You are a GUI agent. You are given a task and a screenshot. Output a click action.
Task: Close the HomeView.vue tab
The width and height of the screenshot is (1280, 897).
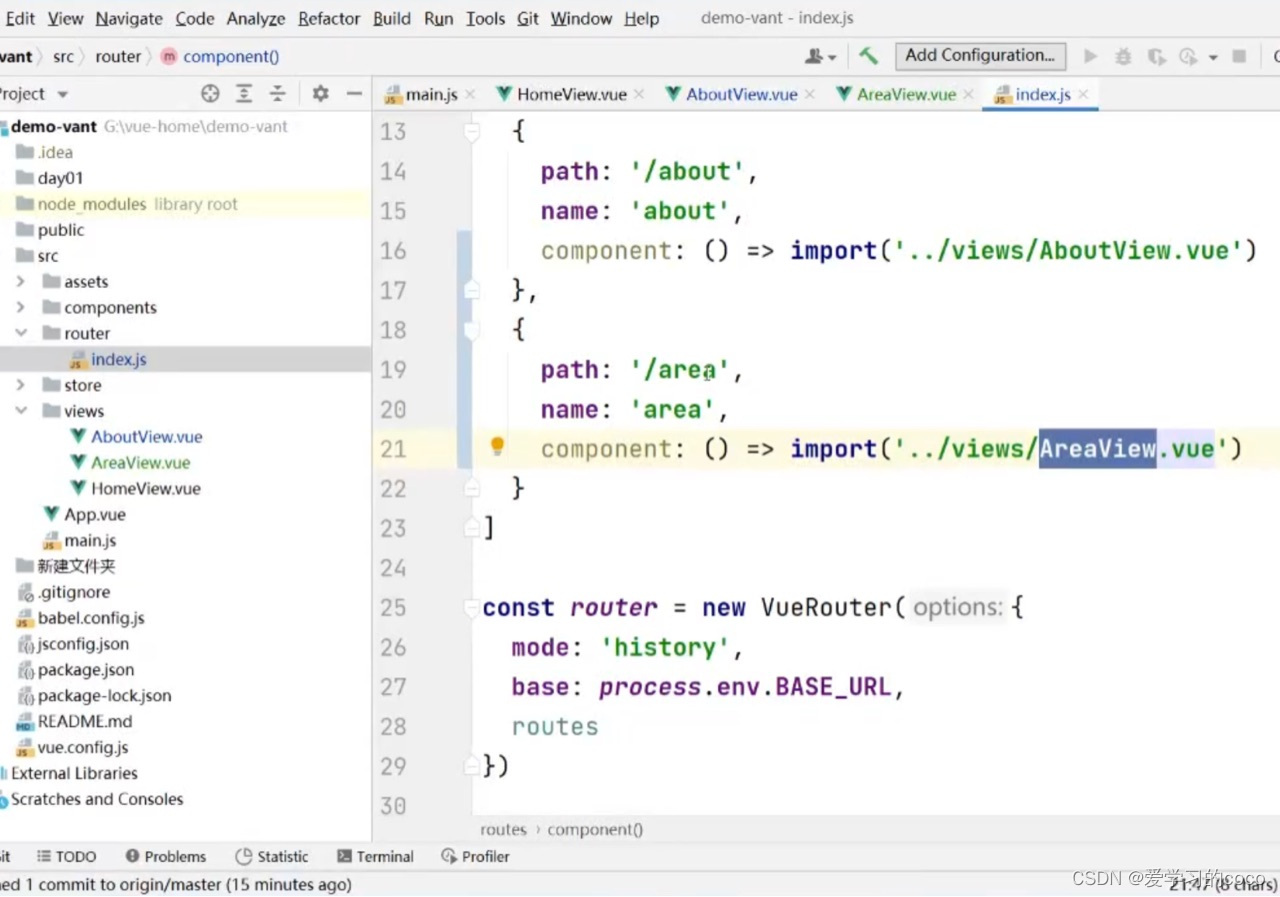coord(639,95)
